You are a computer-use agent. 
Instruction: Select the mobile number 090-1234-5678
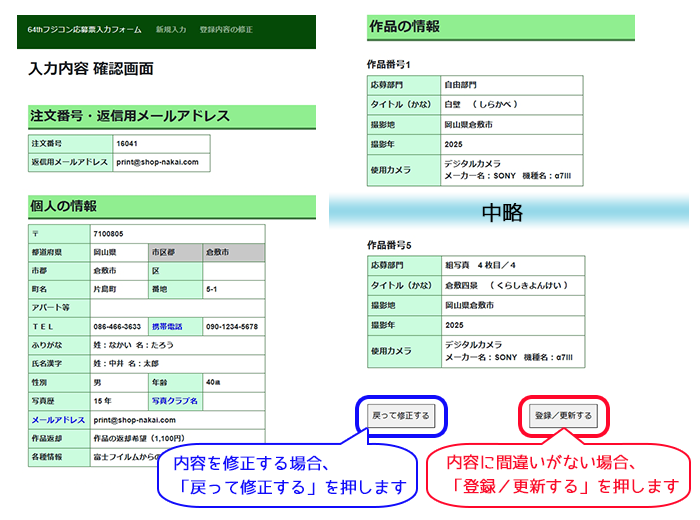[x=232, y=326]
